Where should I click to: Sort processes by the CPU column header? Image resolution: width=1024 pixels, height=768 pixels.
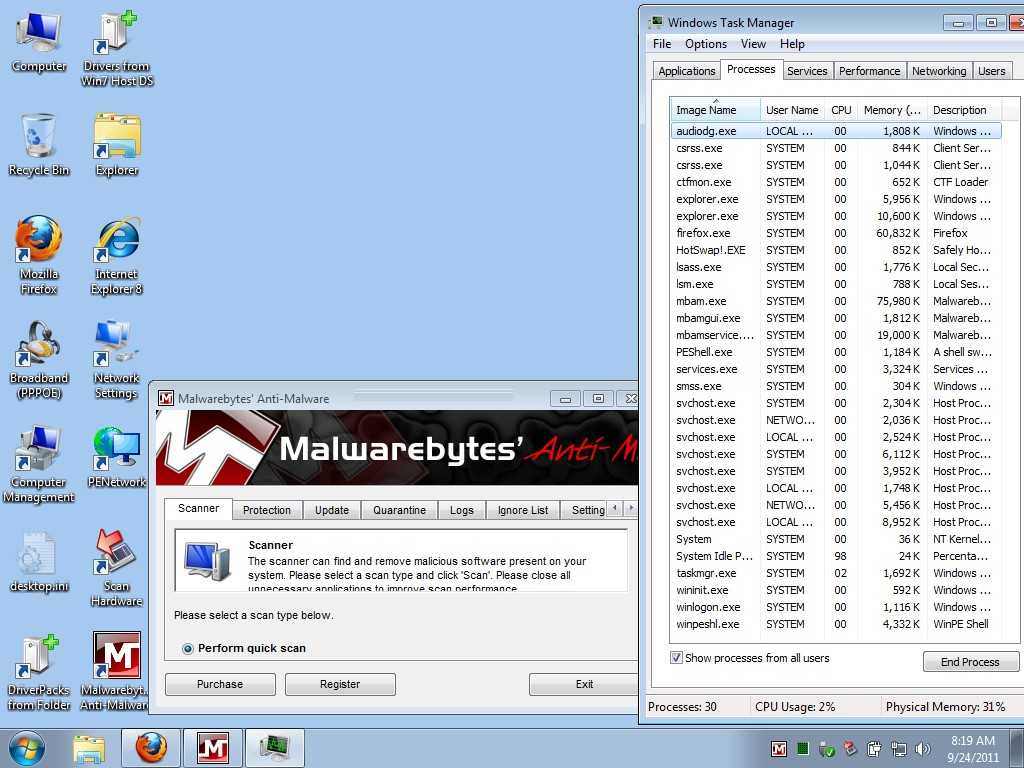(x=841, y=110)
